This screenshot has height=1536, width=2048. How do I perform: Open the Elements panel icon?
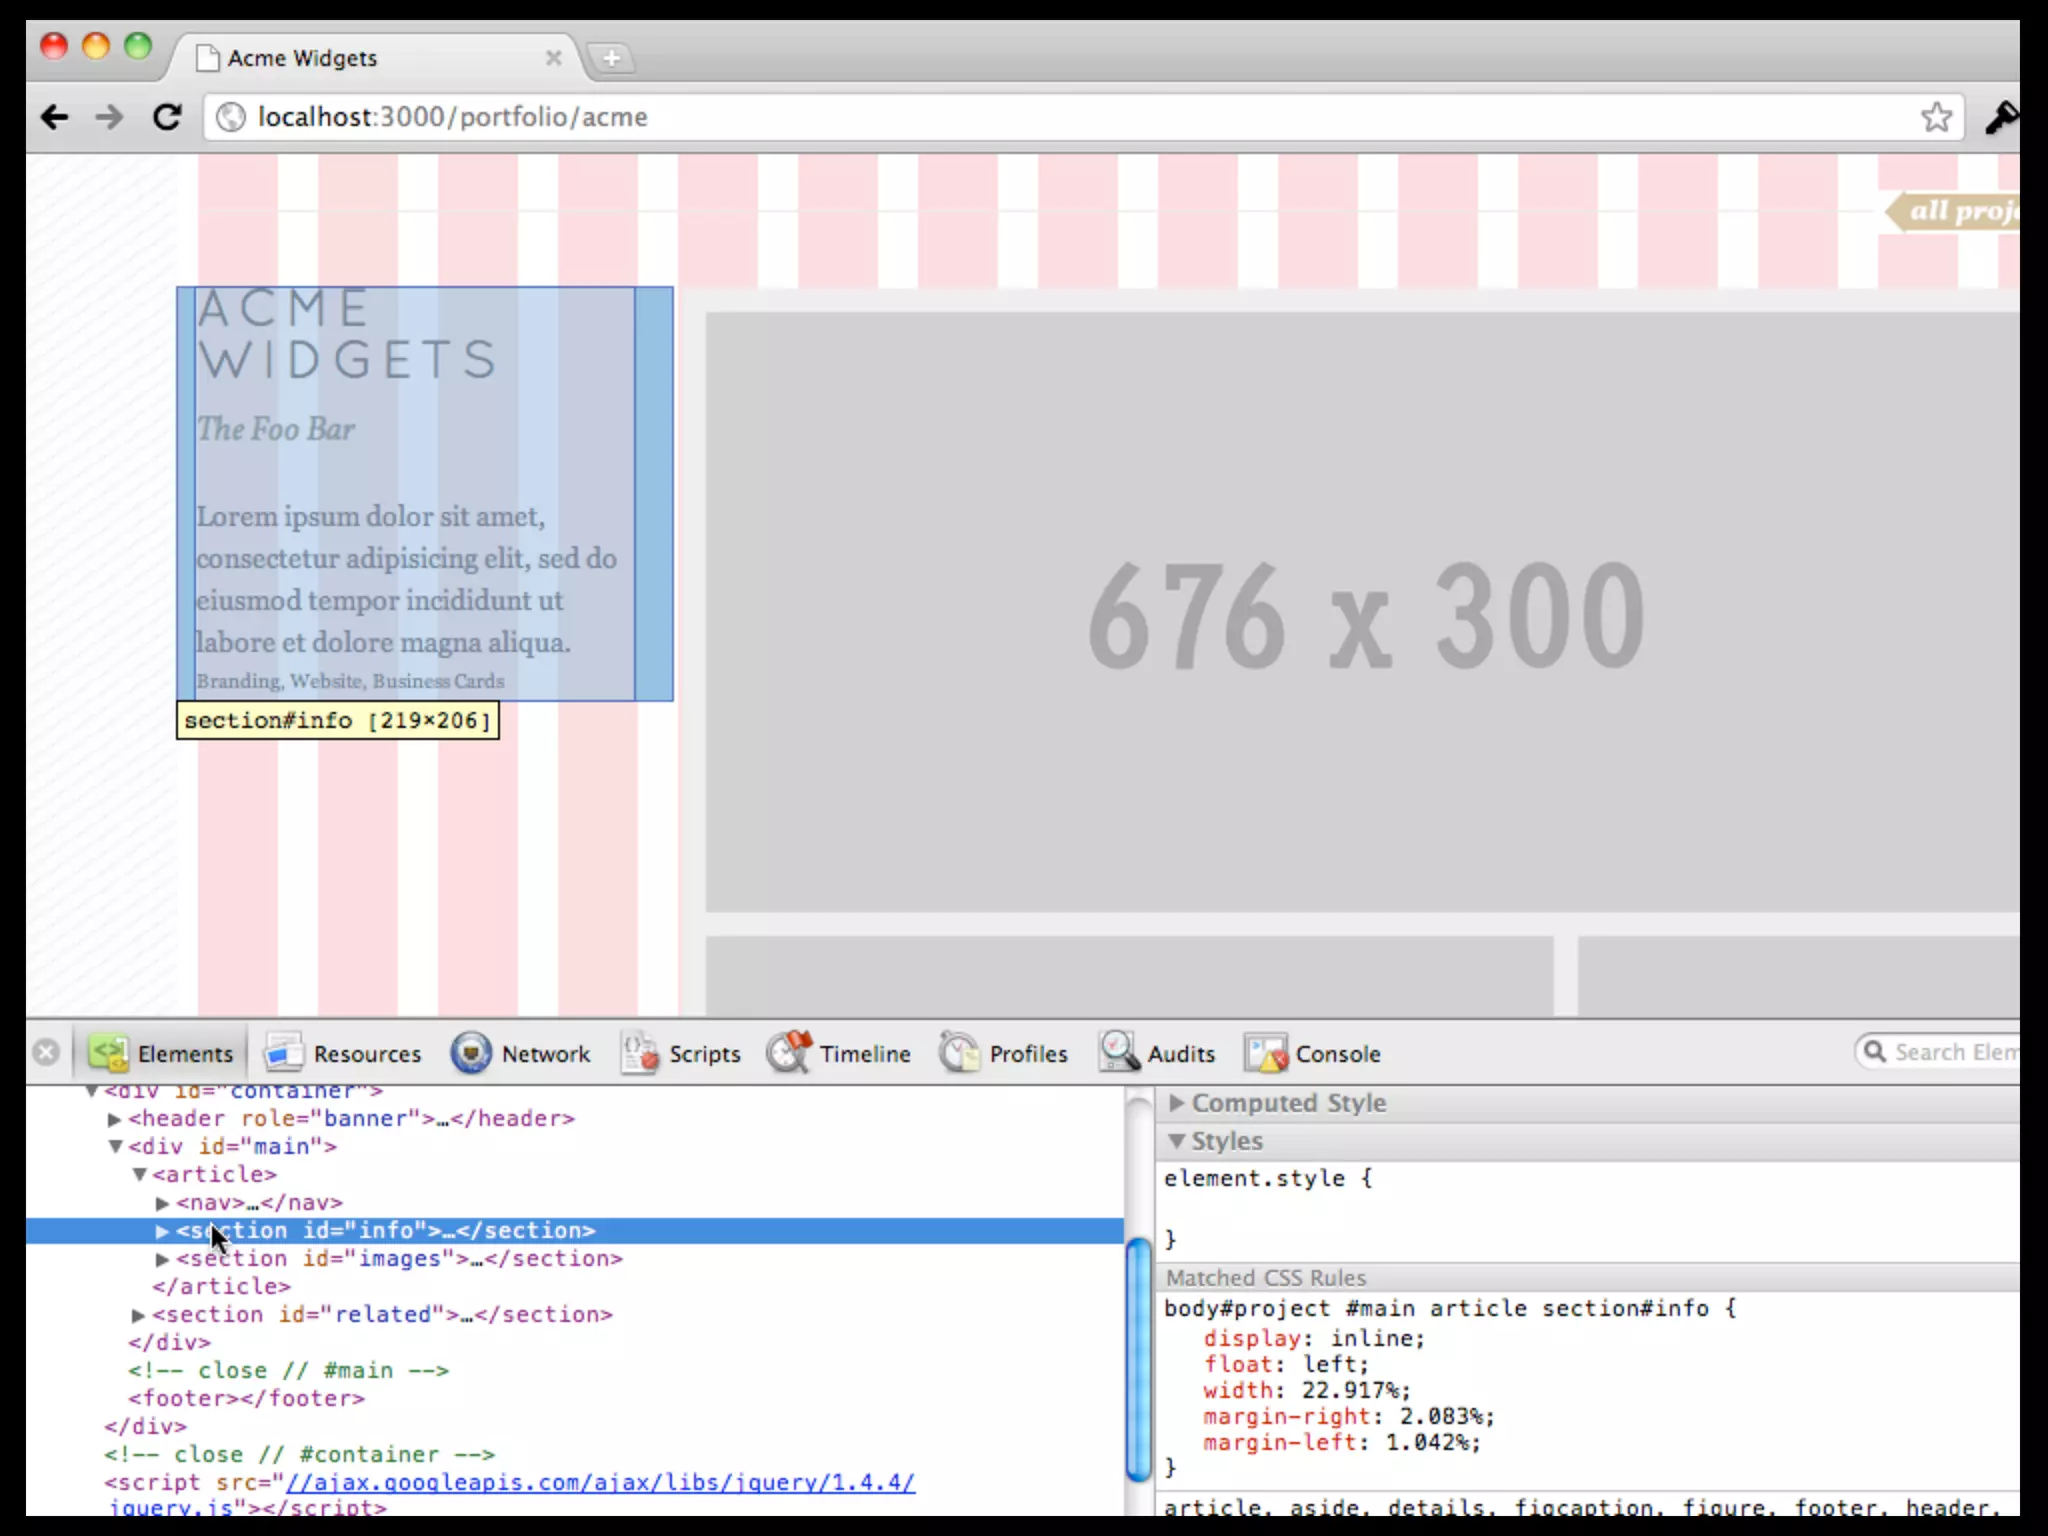(x=108, y=1053)
